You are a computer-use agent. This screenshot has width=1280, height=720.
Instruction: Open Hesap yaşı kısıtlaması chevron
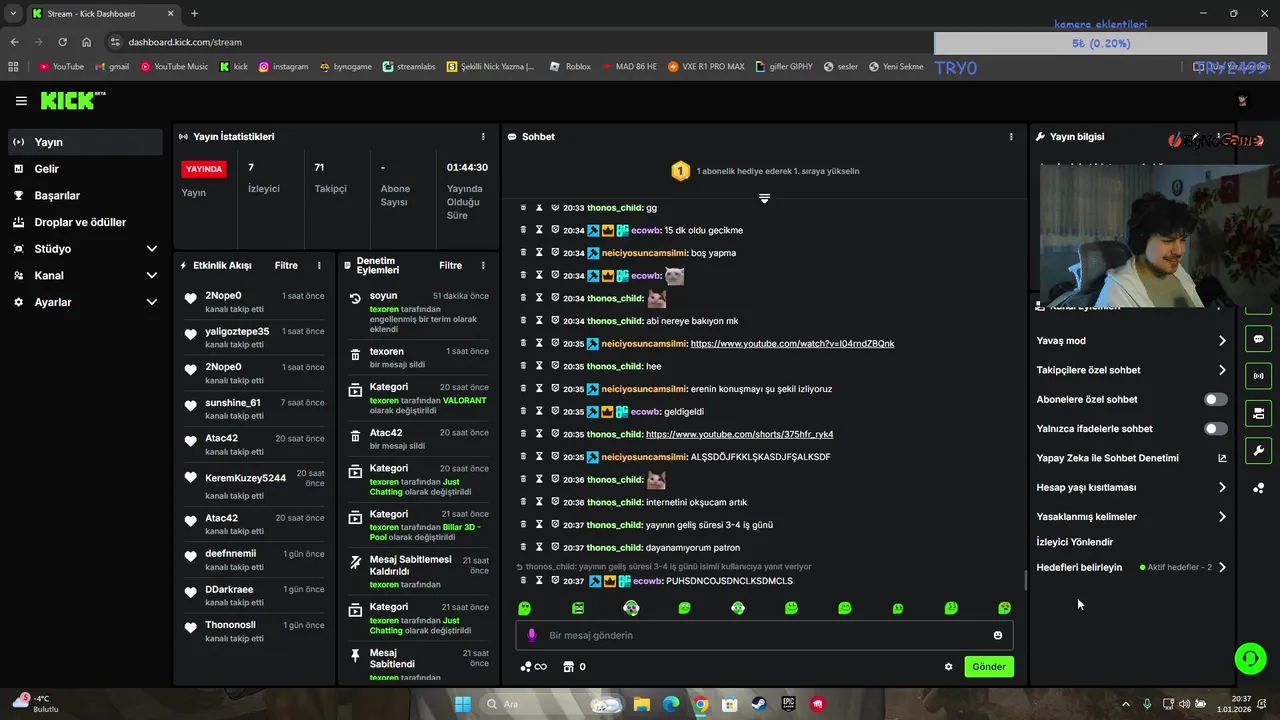pos(1222,488)
